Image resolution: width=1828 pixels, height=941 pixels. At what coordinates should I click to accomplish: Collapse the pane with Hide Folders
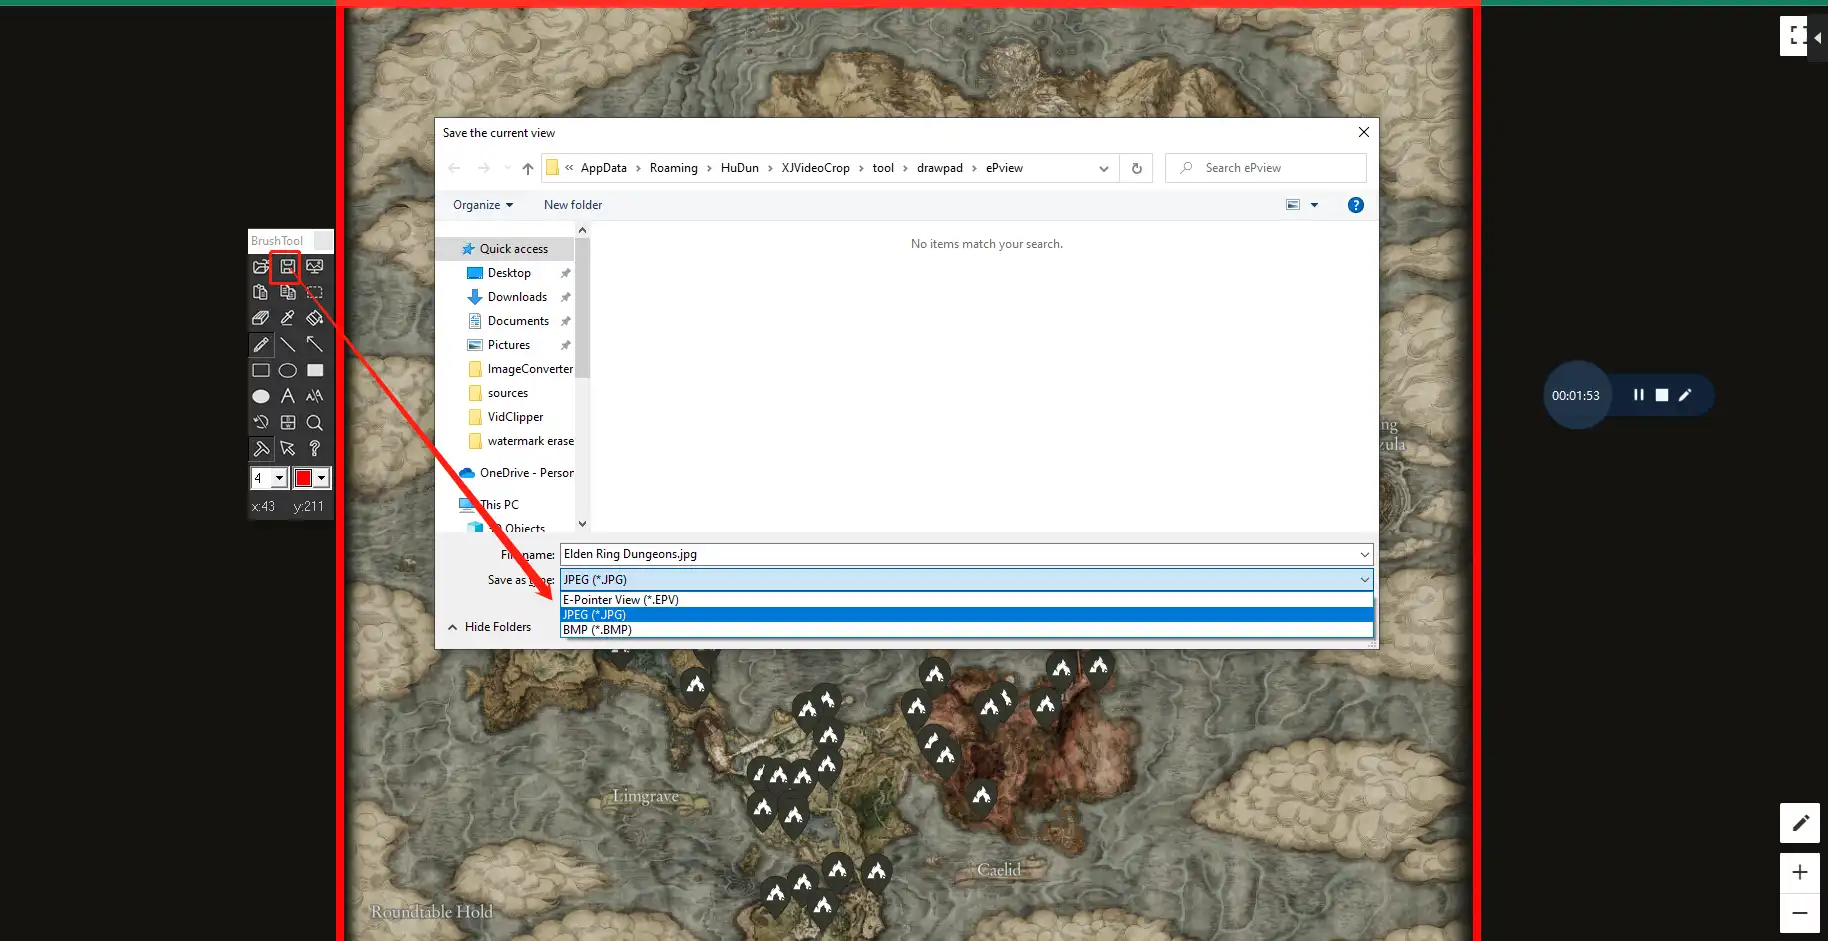click(x=489, y=627)
